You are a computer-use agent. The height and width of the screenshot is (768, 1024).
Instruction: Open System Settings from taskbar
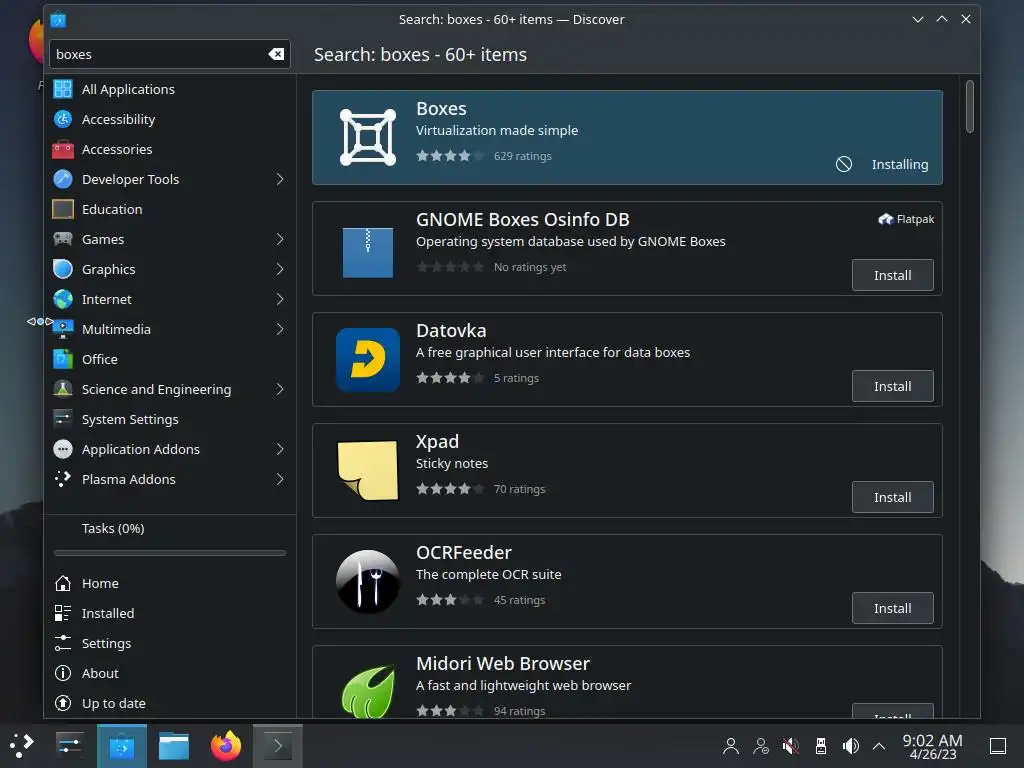coord(69,745)
